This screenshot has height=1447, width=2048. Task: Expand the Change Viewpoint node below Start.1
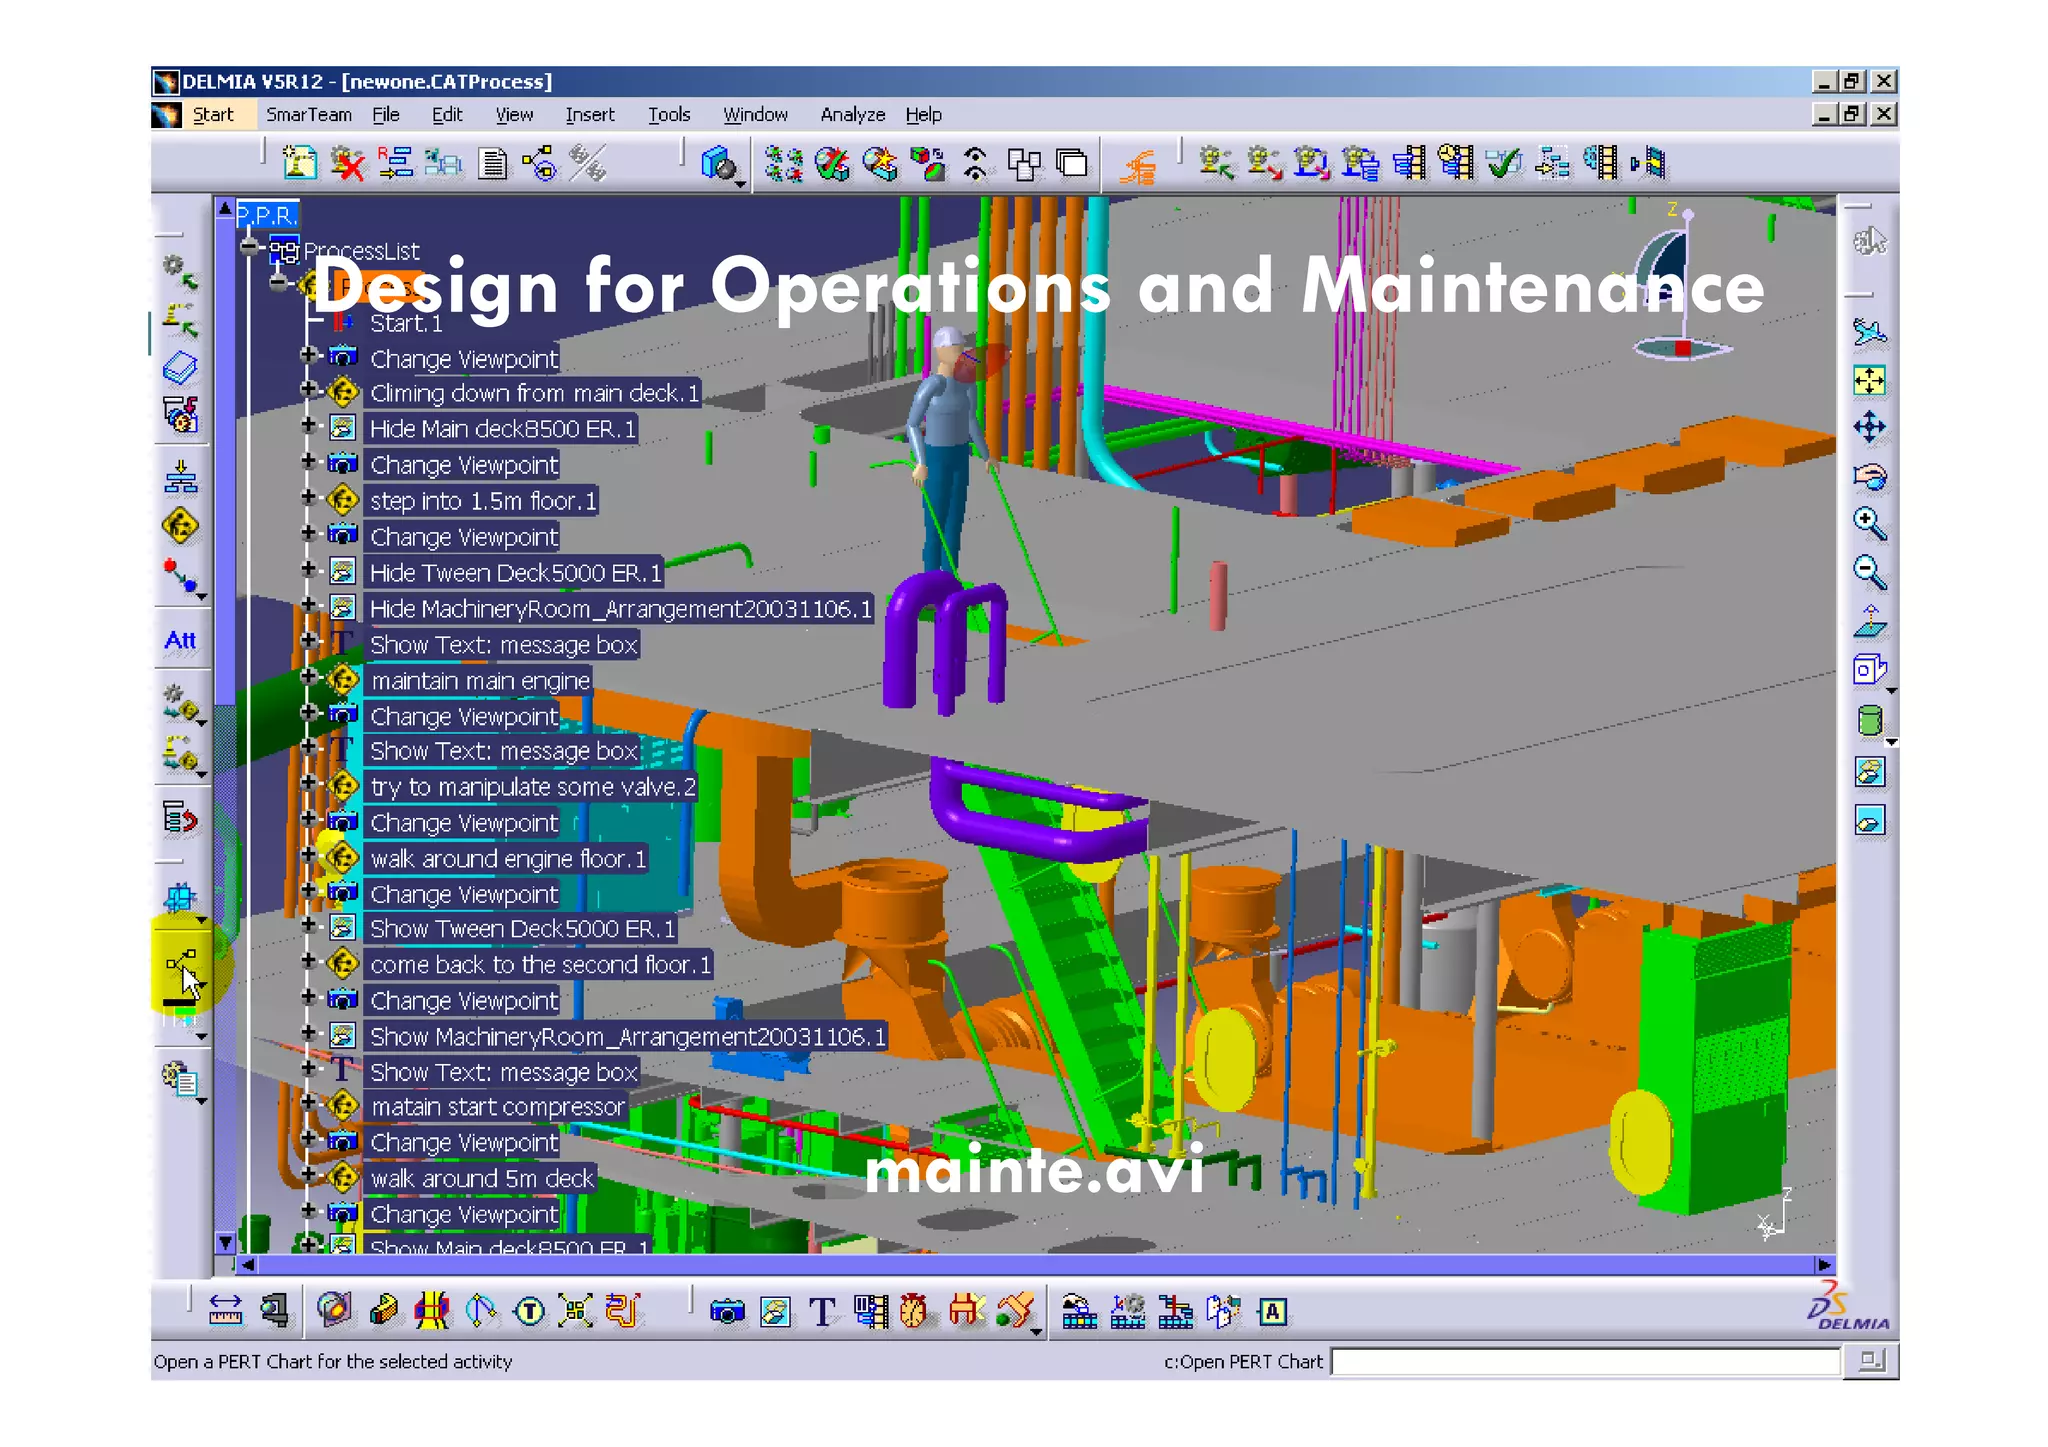click(x=308, y=356)
